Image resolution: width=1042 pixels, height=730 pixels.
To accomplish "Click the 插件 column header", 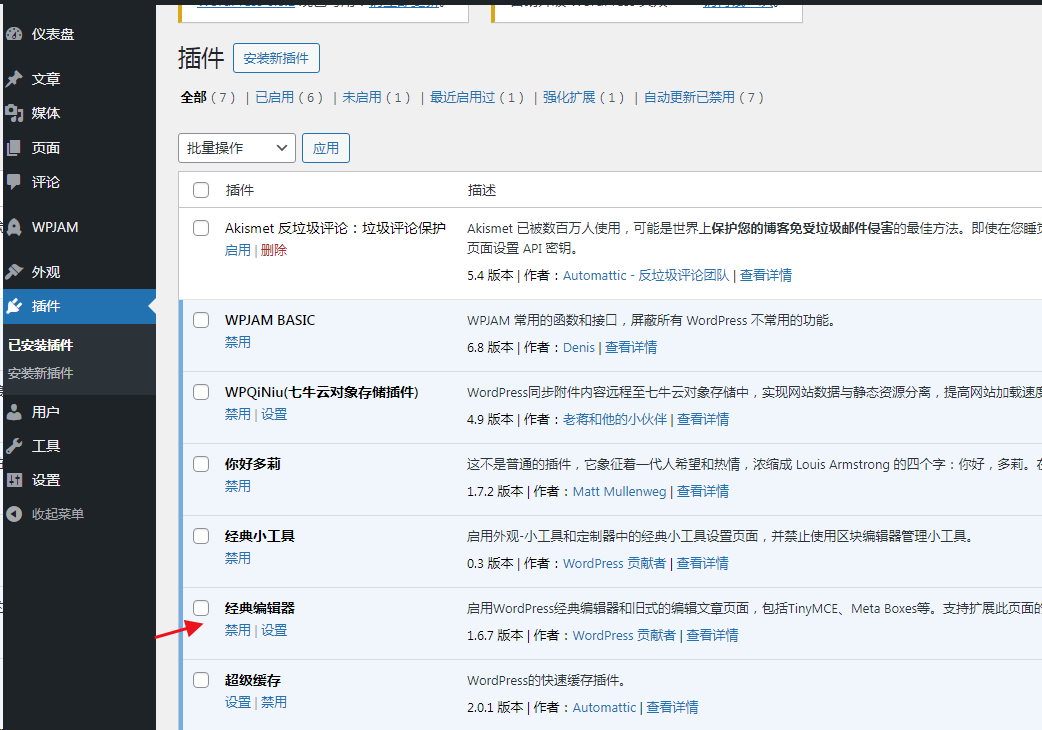I will [x=239, y=191].
